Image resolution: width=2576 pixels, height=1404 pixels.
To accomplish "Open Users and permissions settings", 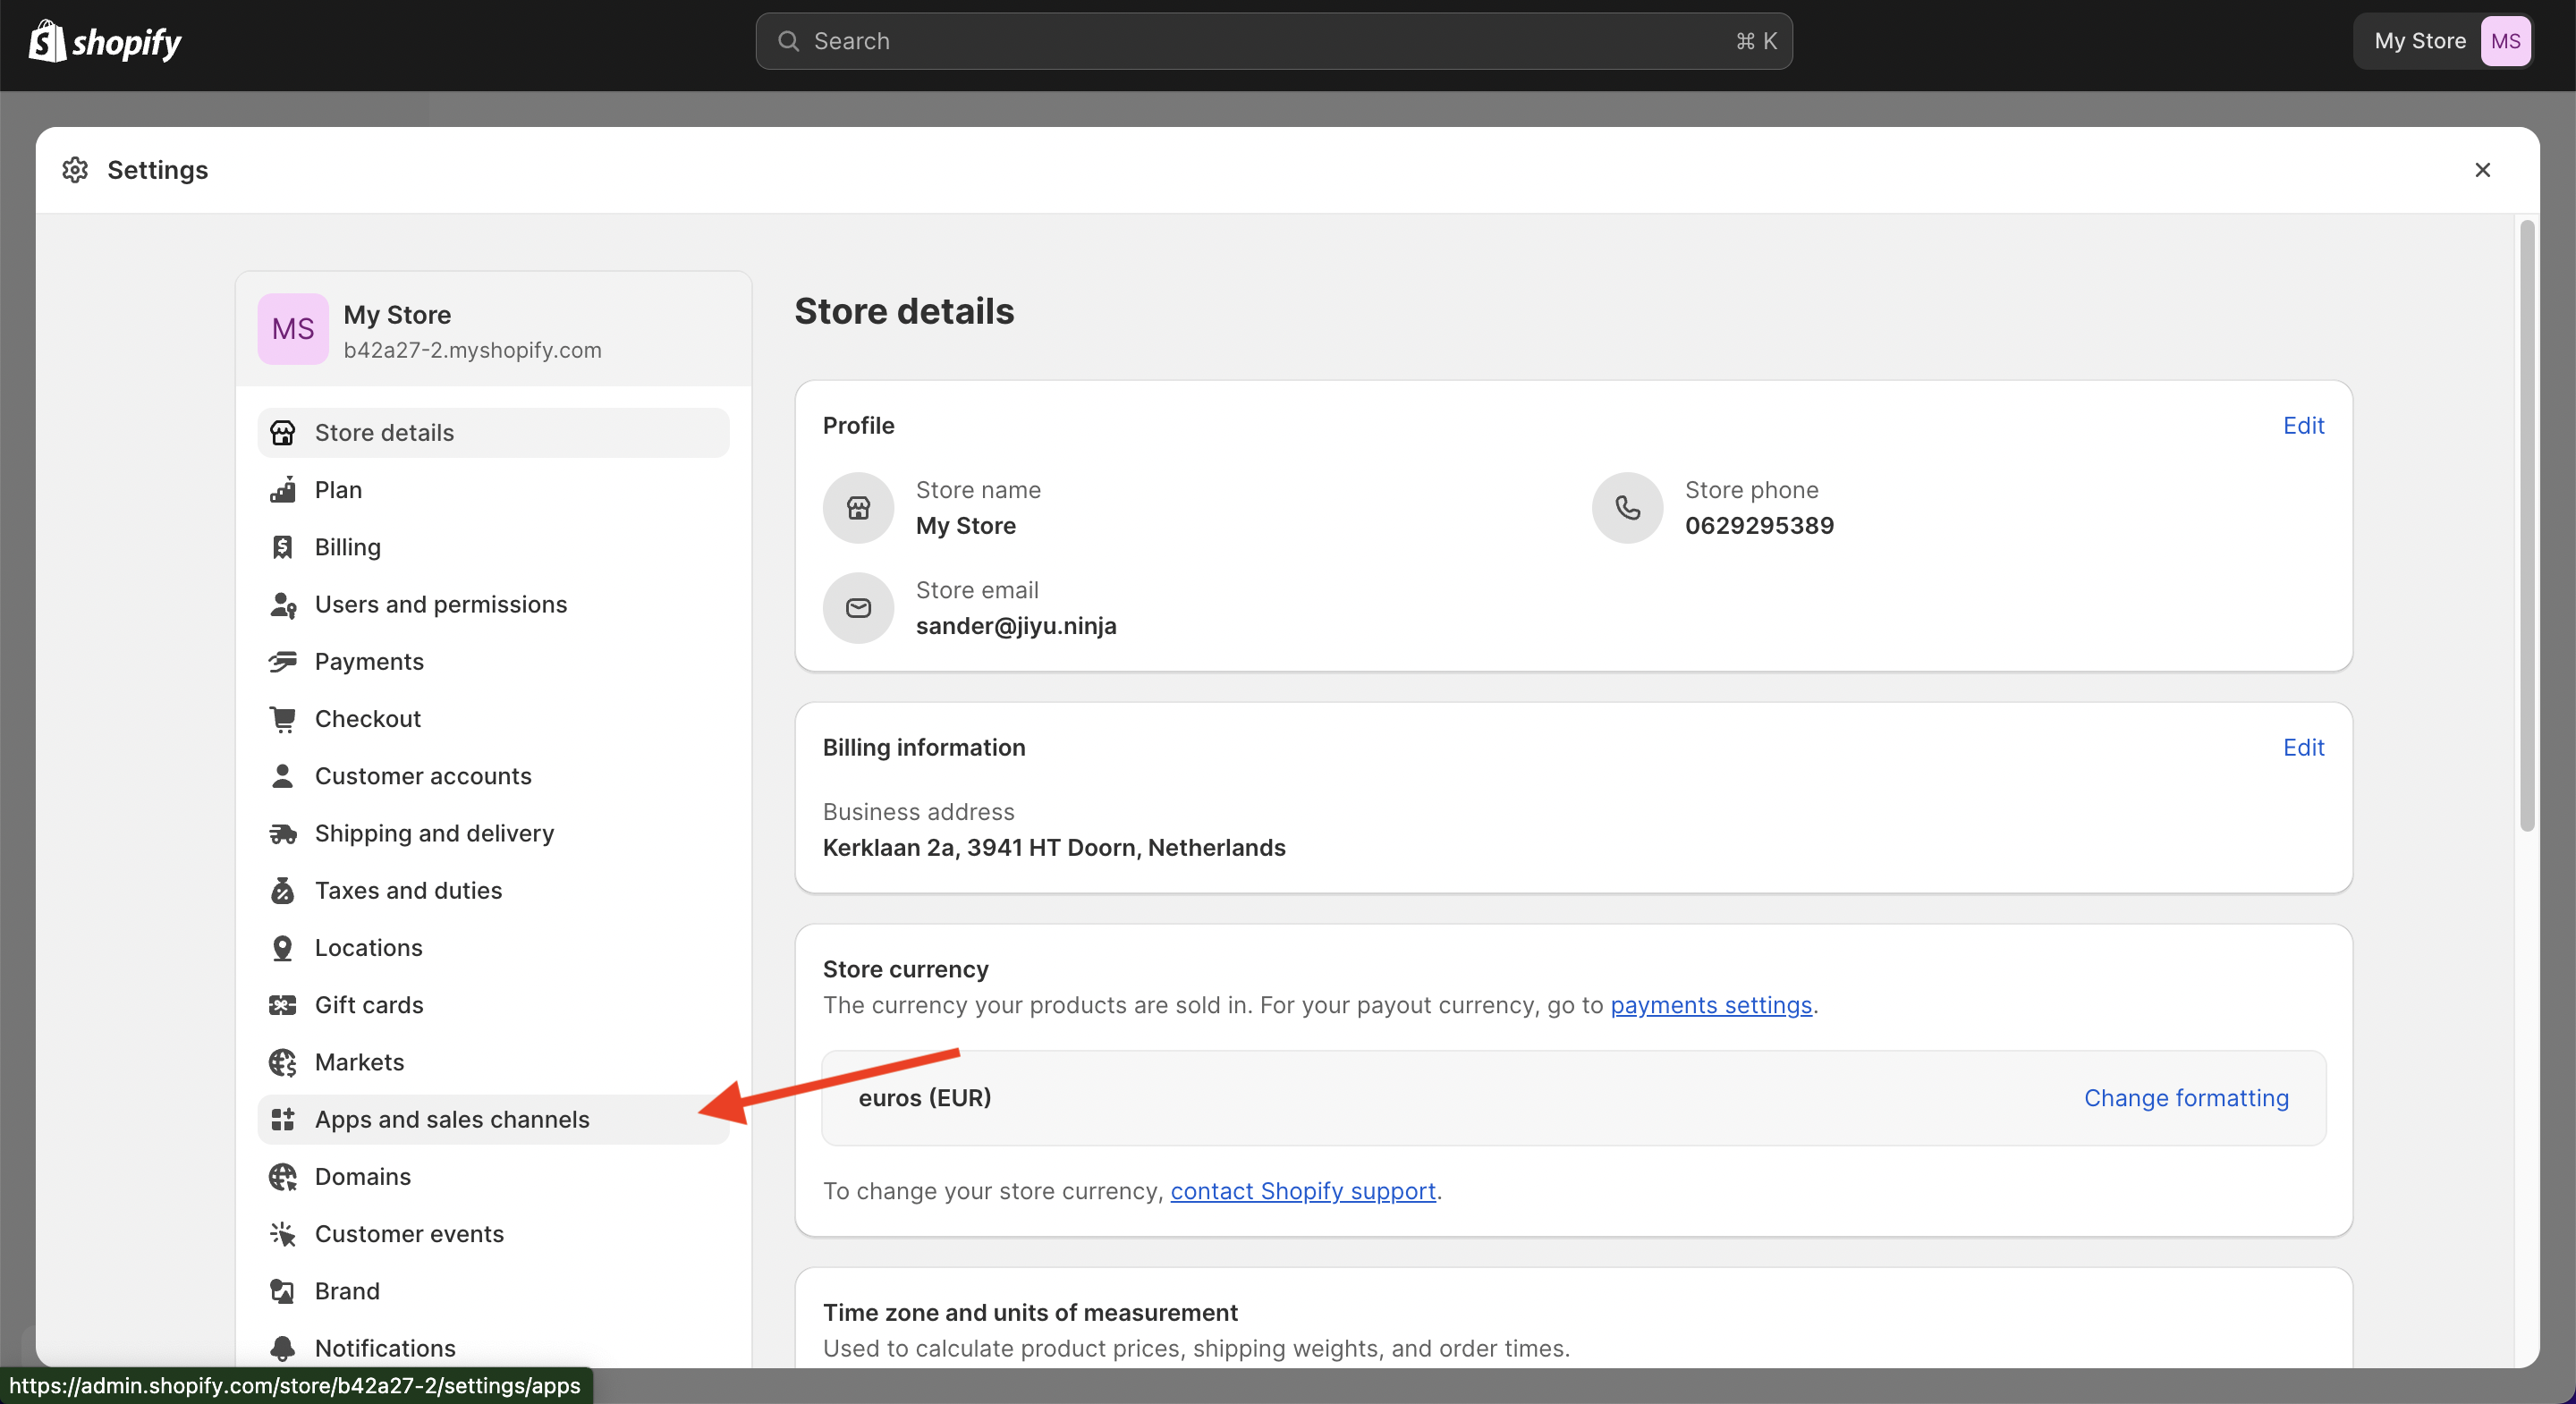I will coord(493,605).
